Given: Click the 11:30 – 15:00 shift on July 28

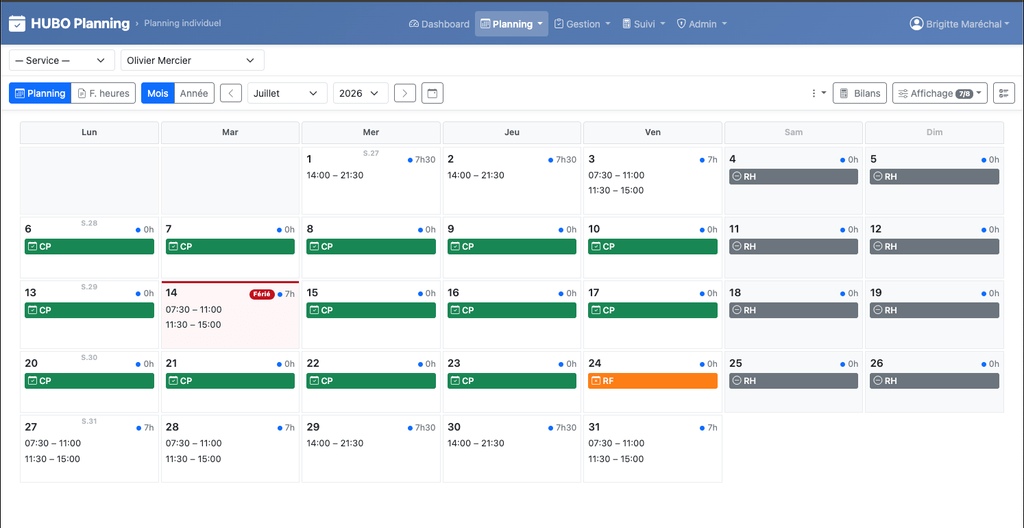Looking at the screenshot, I should click(193, 459).
